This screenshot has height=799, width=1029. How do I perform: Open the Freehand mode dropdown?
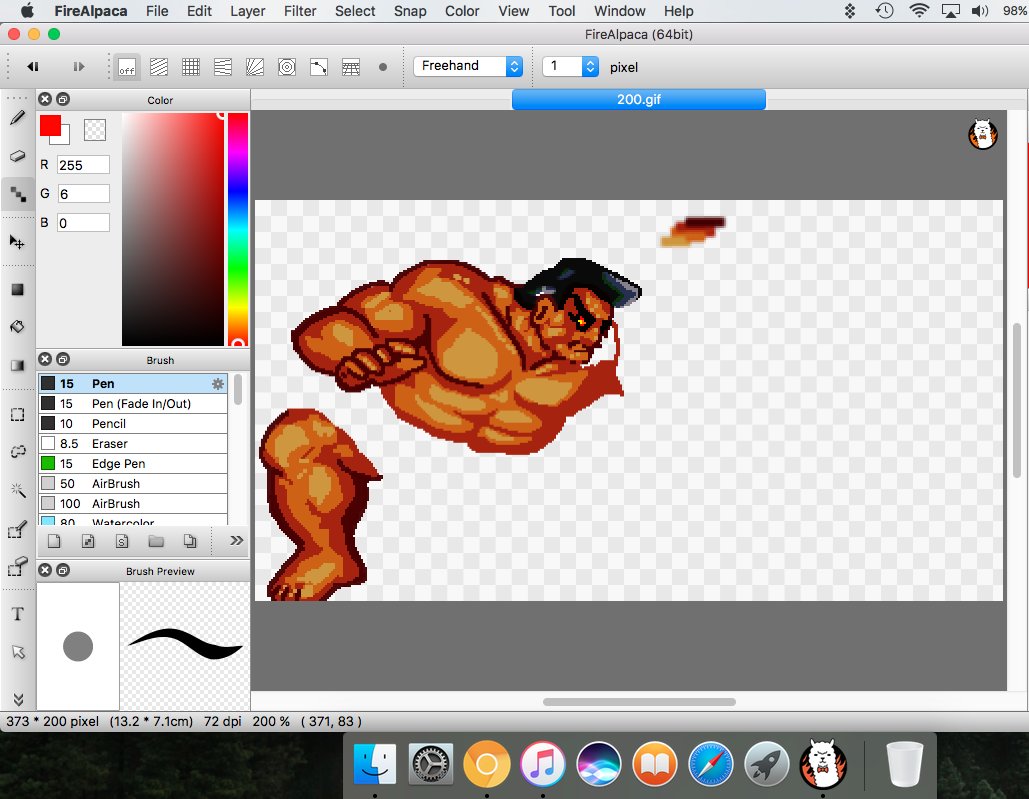(468, 66)
